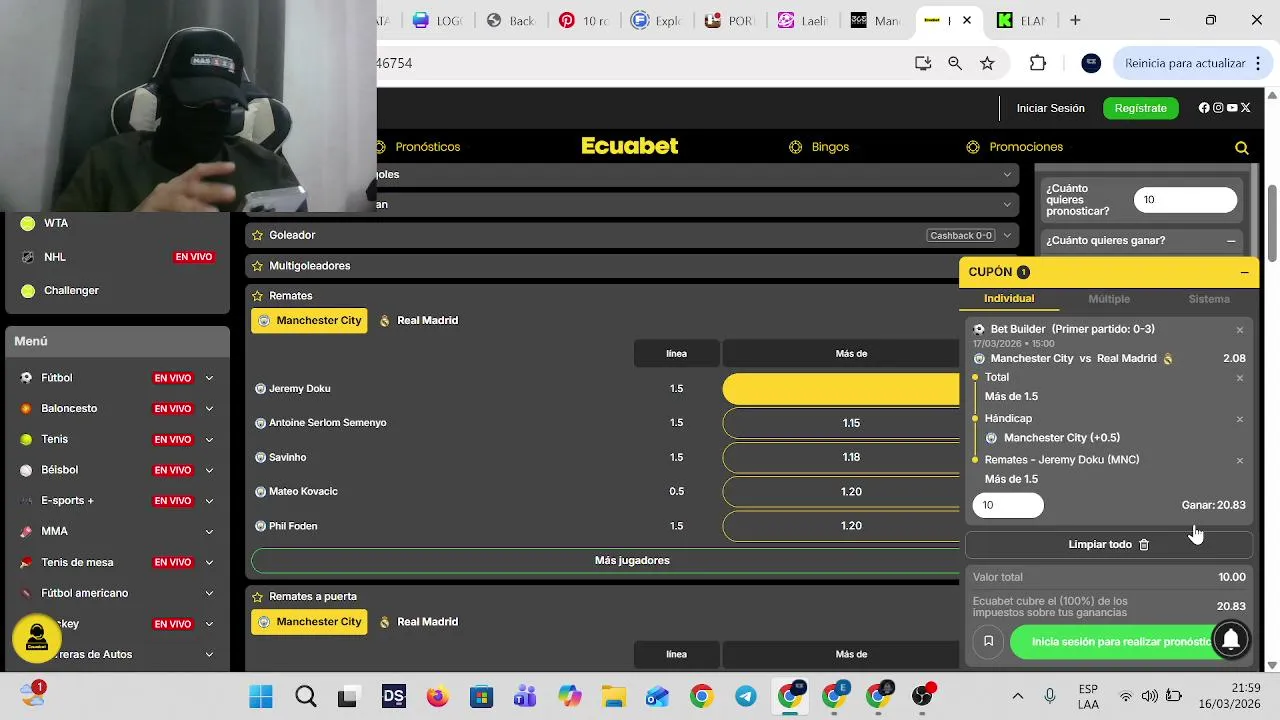
Task: Open the Instagram icon link
Action: [x=1218, y=108]
